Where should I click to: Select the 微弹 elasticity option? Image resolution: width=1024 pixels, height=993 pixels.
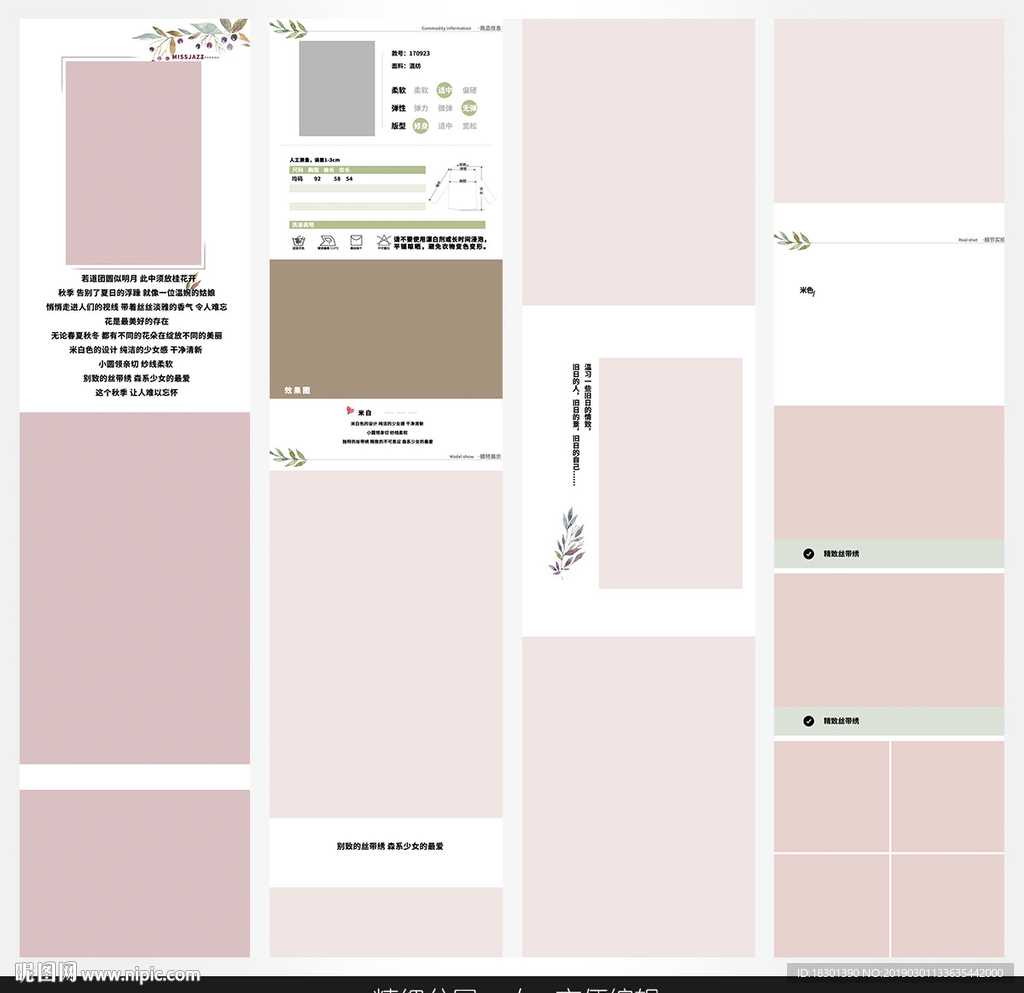click(445, 108)
